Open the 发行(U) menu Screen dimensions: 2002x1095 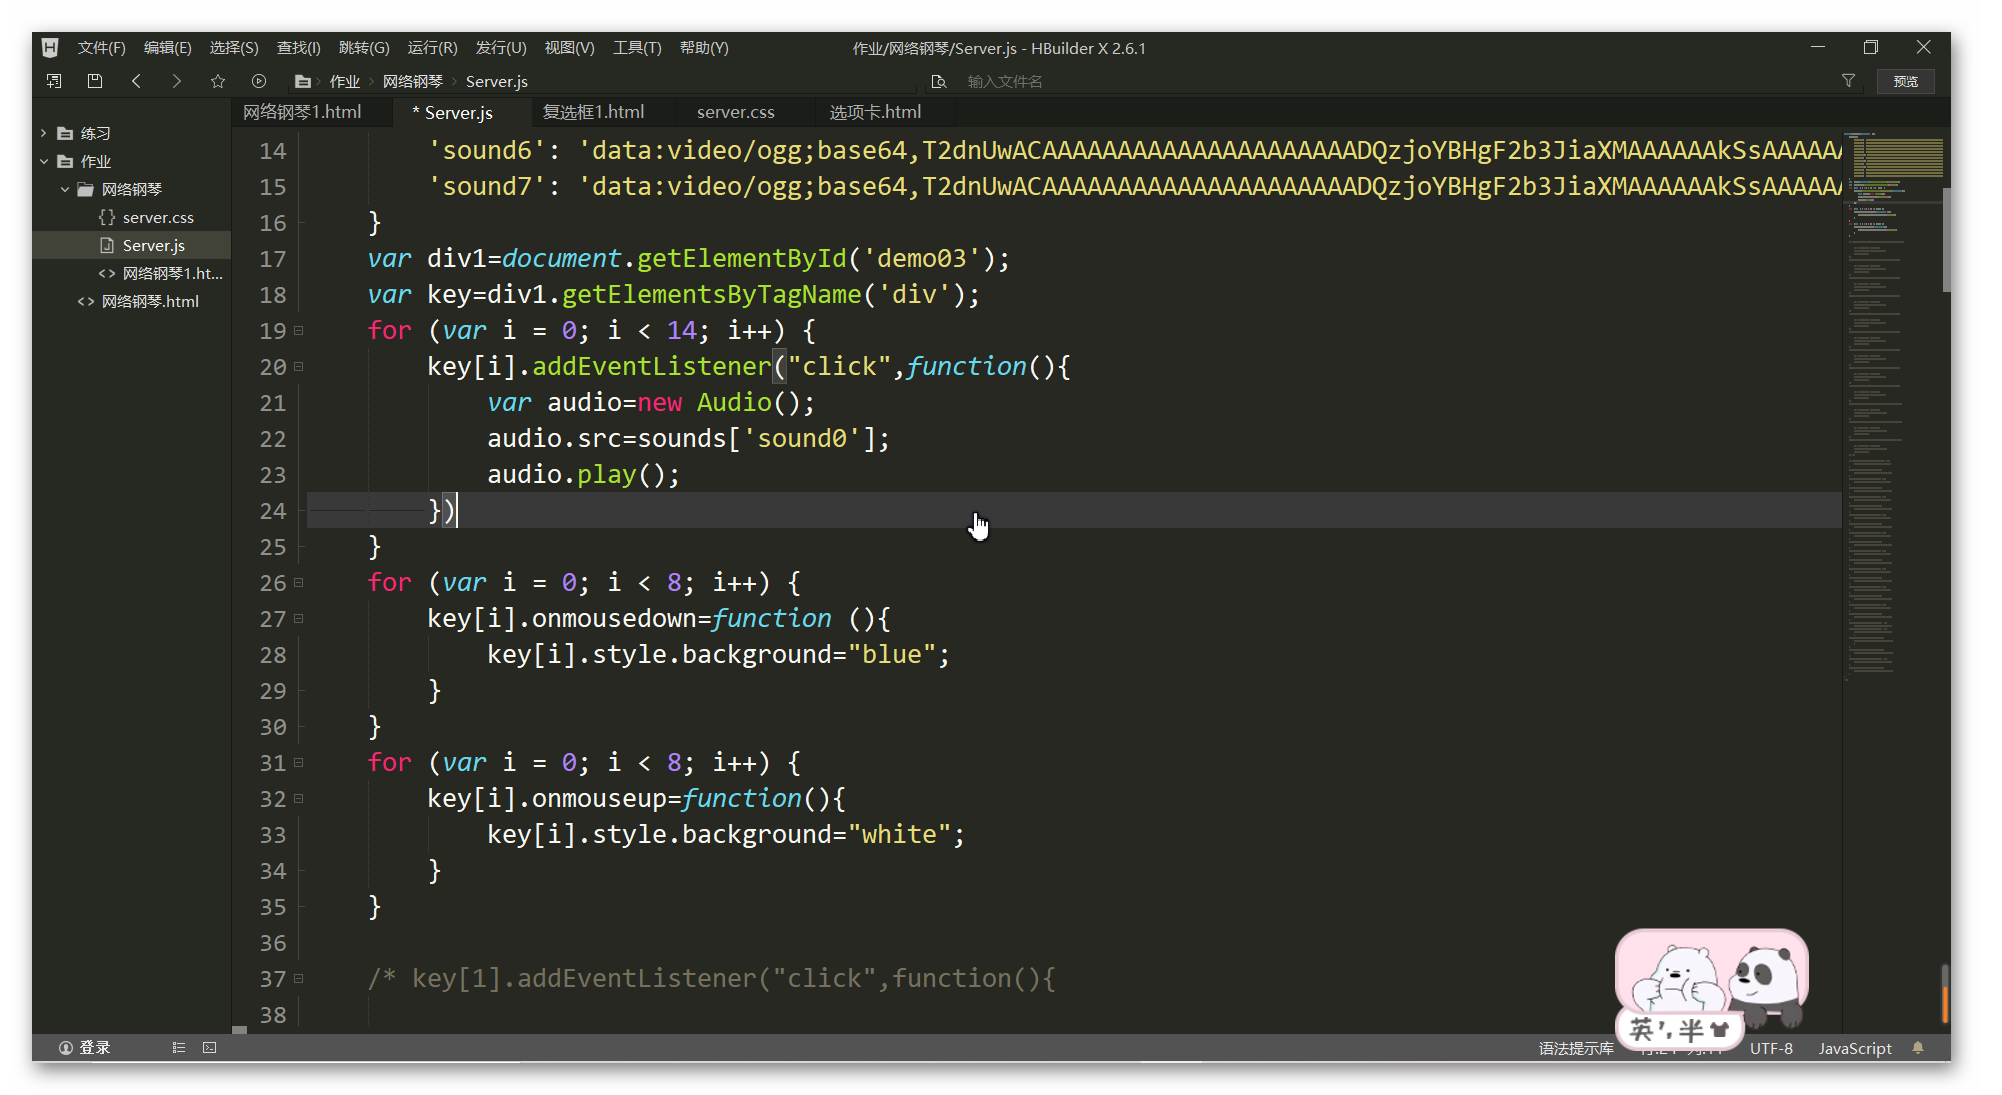pos(501,47)
